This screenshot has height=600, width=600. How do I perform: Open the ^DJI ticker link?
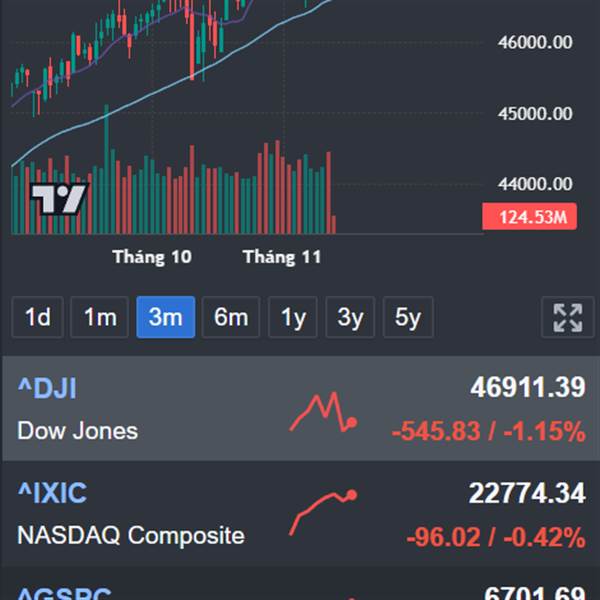(x=47, y=389)
